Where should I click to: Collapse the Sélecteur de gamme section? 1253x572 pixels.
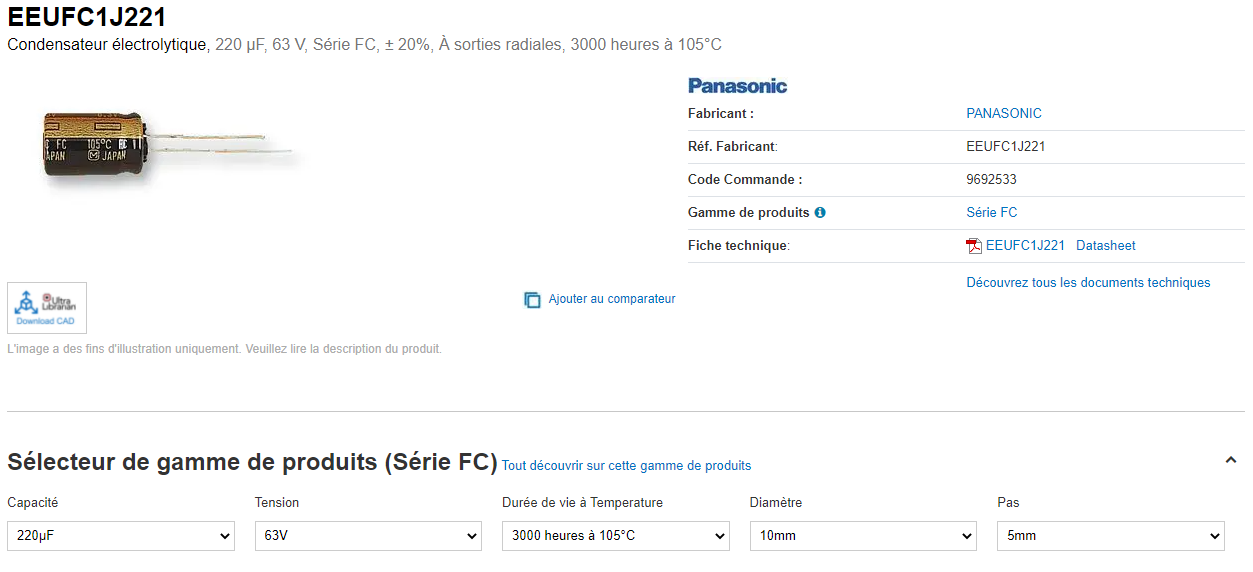[1230, 460]
